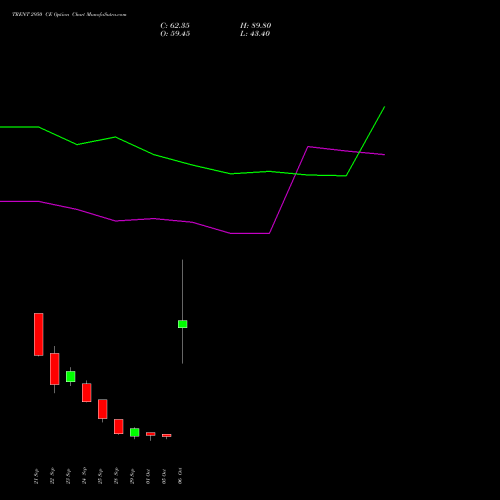The width and height of the screenshot is (500, 500).
Task: Click the green indicator line's rising end point
Action: tap(385, 107)
